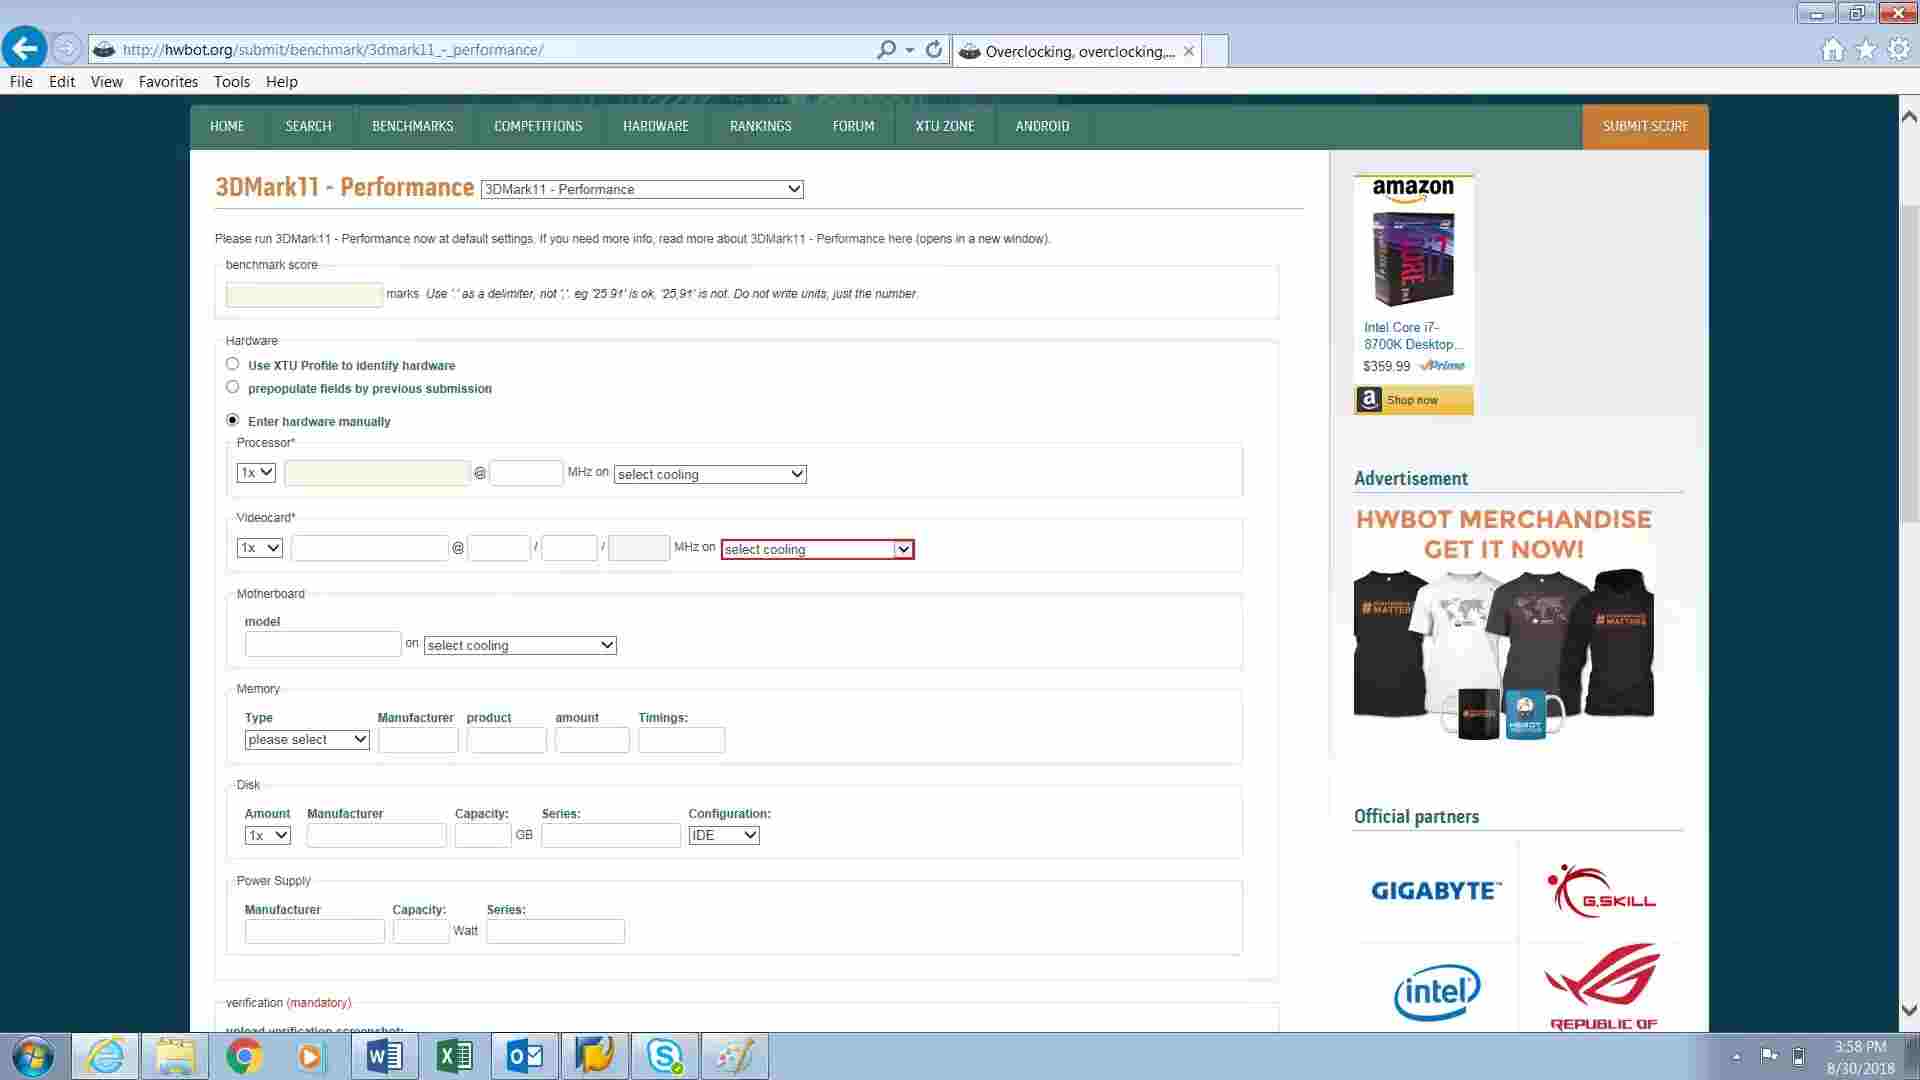Click the G.Skill partner logo
Viewport: 1920px width, 1080px height.
tap(1601, 890)
